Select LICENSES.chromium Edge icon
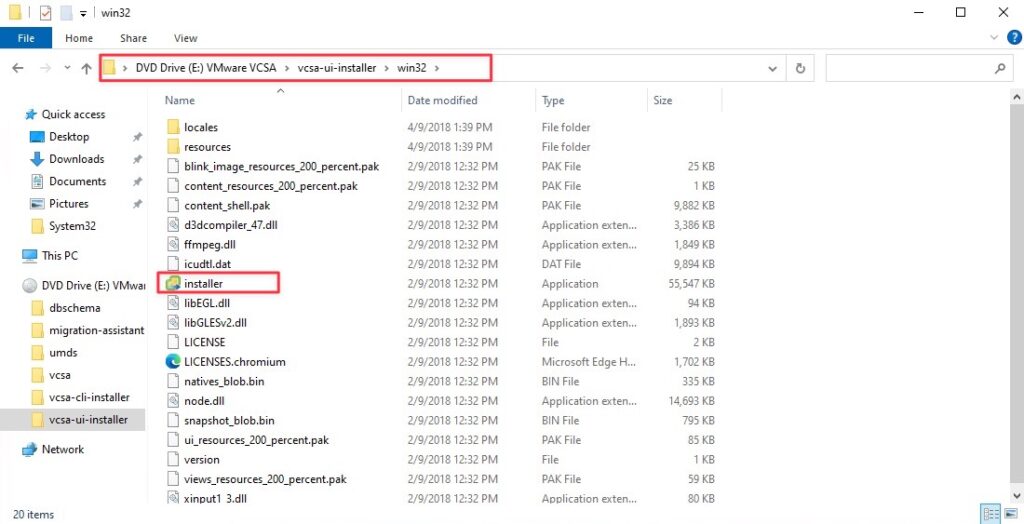Viewport: 1024px width, 524px height. click(172, 361)
